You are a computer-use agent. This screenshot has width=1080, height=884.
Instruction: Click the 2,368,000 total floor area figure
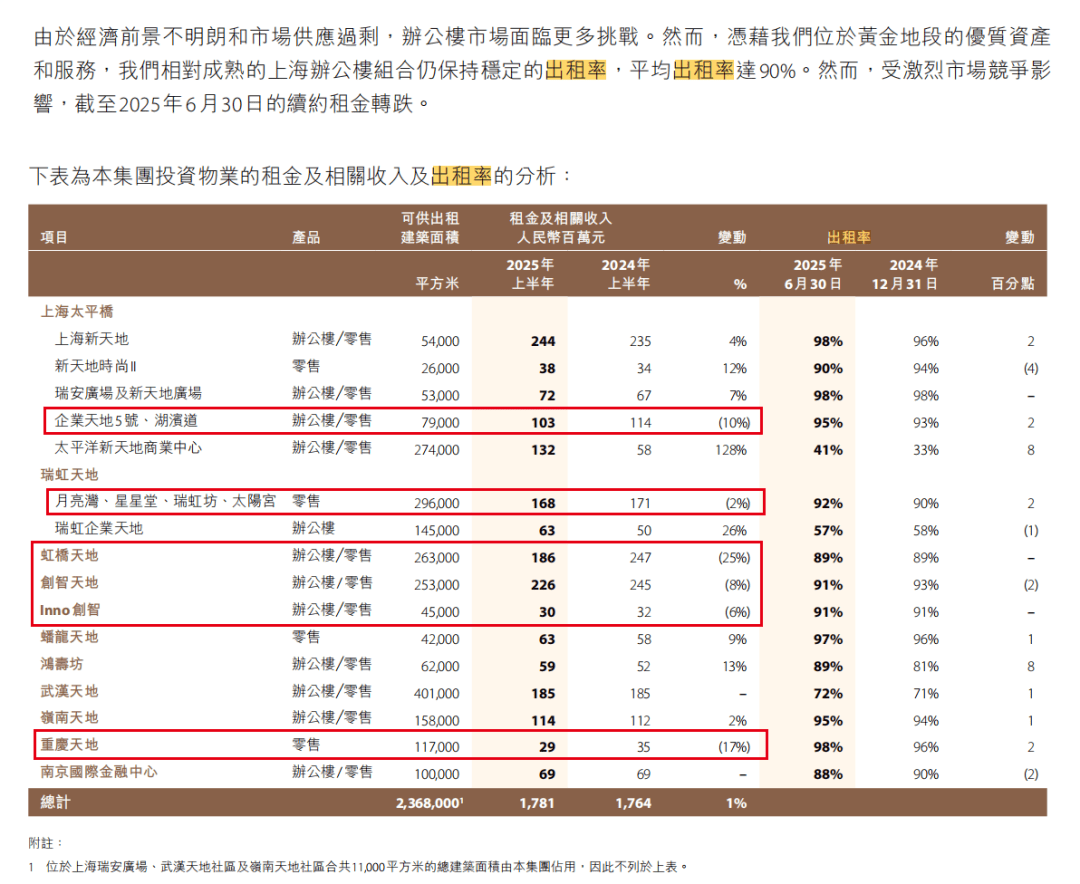pyautogui.click(x=429, y=803)
